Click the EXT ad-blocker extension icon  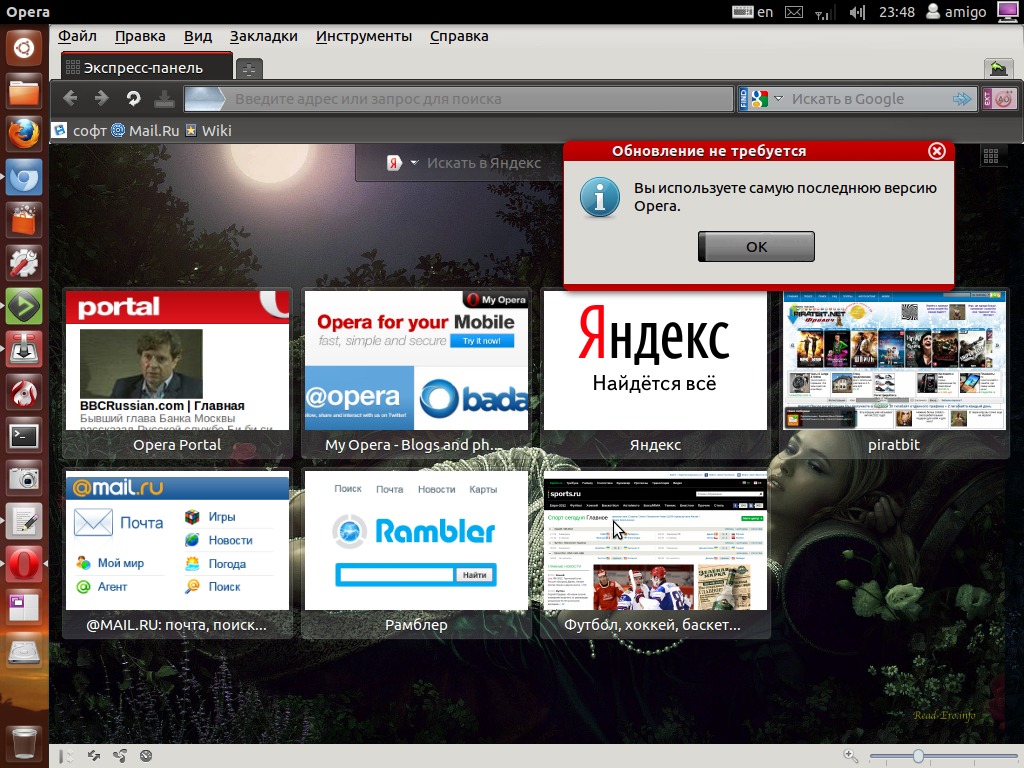coord(999,99)
